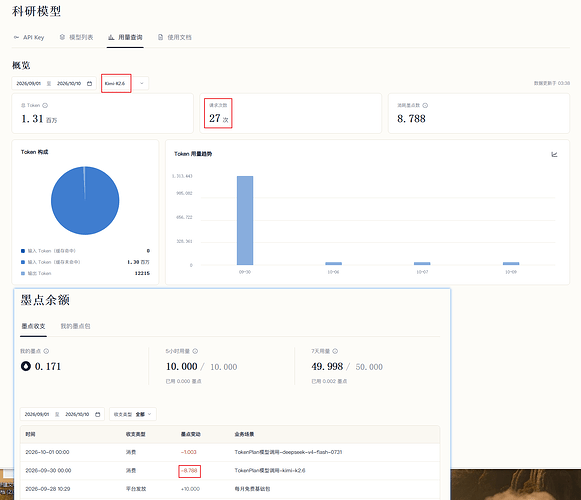Image resolution: width=581 pixels, height=500 pixels.
Task: Click the info icon beside 7天用量
Action: tap(335, 351)
